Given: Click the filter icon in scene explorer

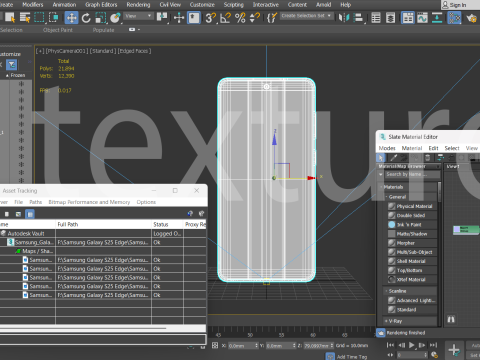Looking at the screenshot, I should [x=12, y=65].
